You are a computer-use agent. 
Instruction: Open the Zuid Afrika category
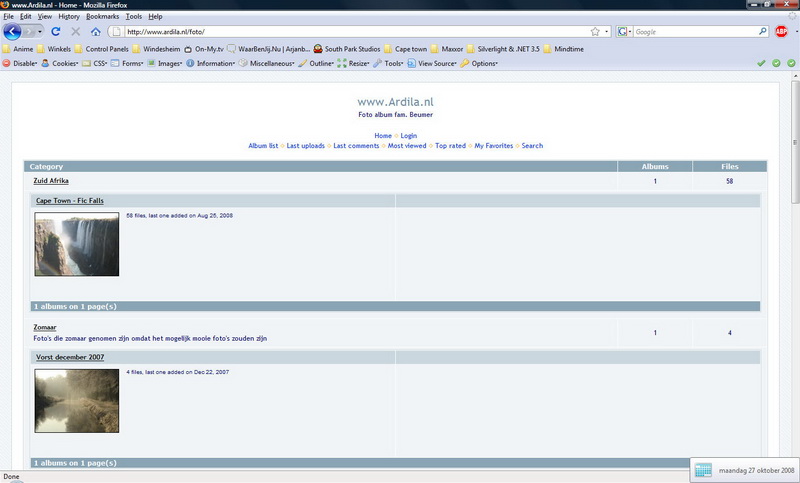51,181
